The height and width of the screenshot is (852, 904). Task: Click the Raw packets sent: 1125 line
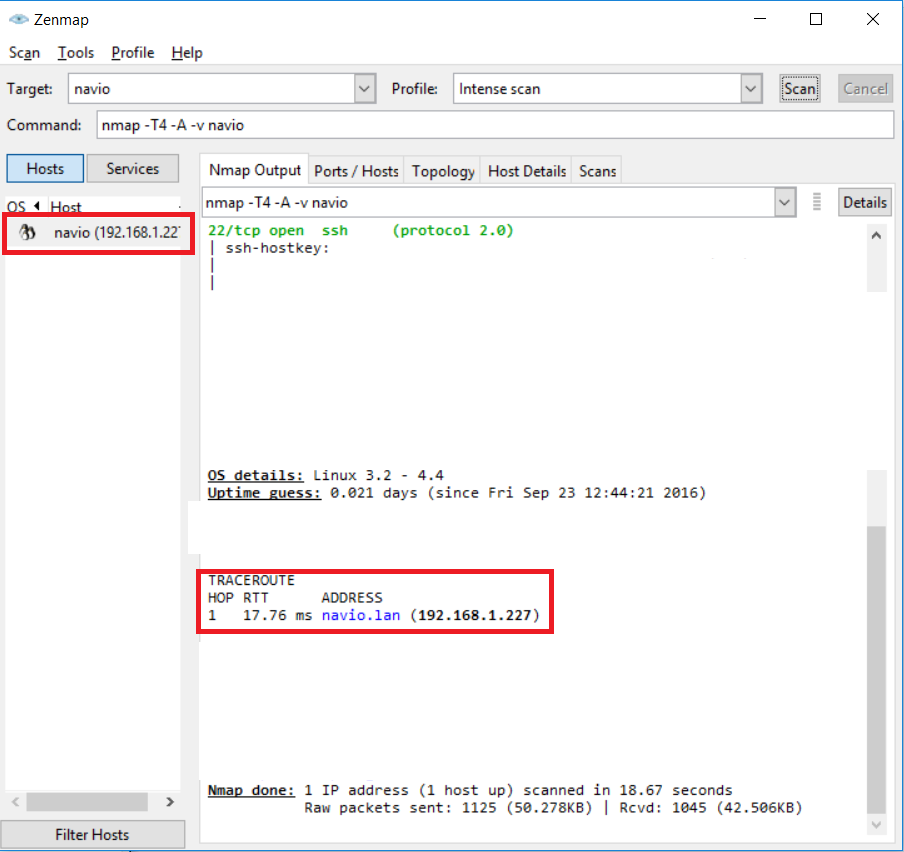(553, 808)
